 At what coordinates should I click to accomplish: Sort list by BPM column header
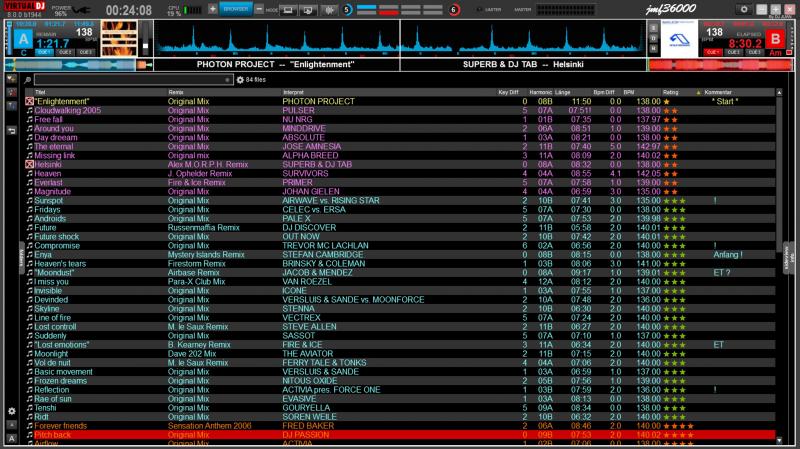tap(629, 91)
